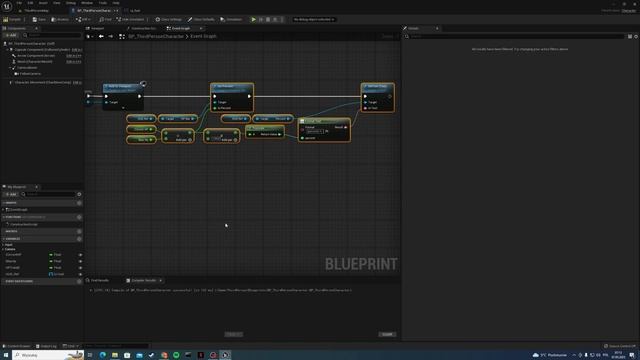Collapse the Variables section
Image resolution: width=640 pixels, height=360 pixels.
coord(3,239)
